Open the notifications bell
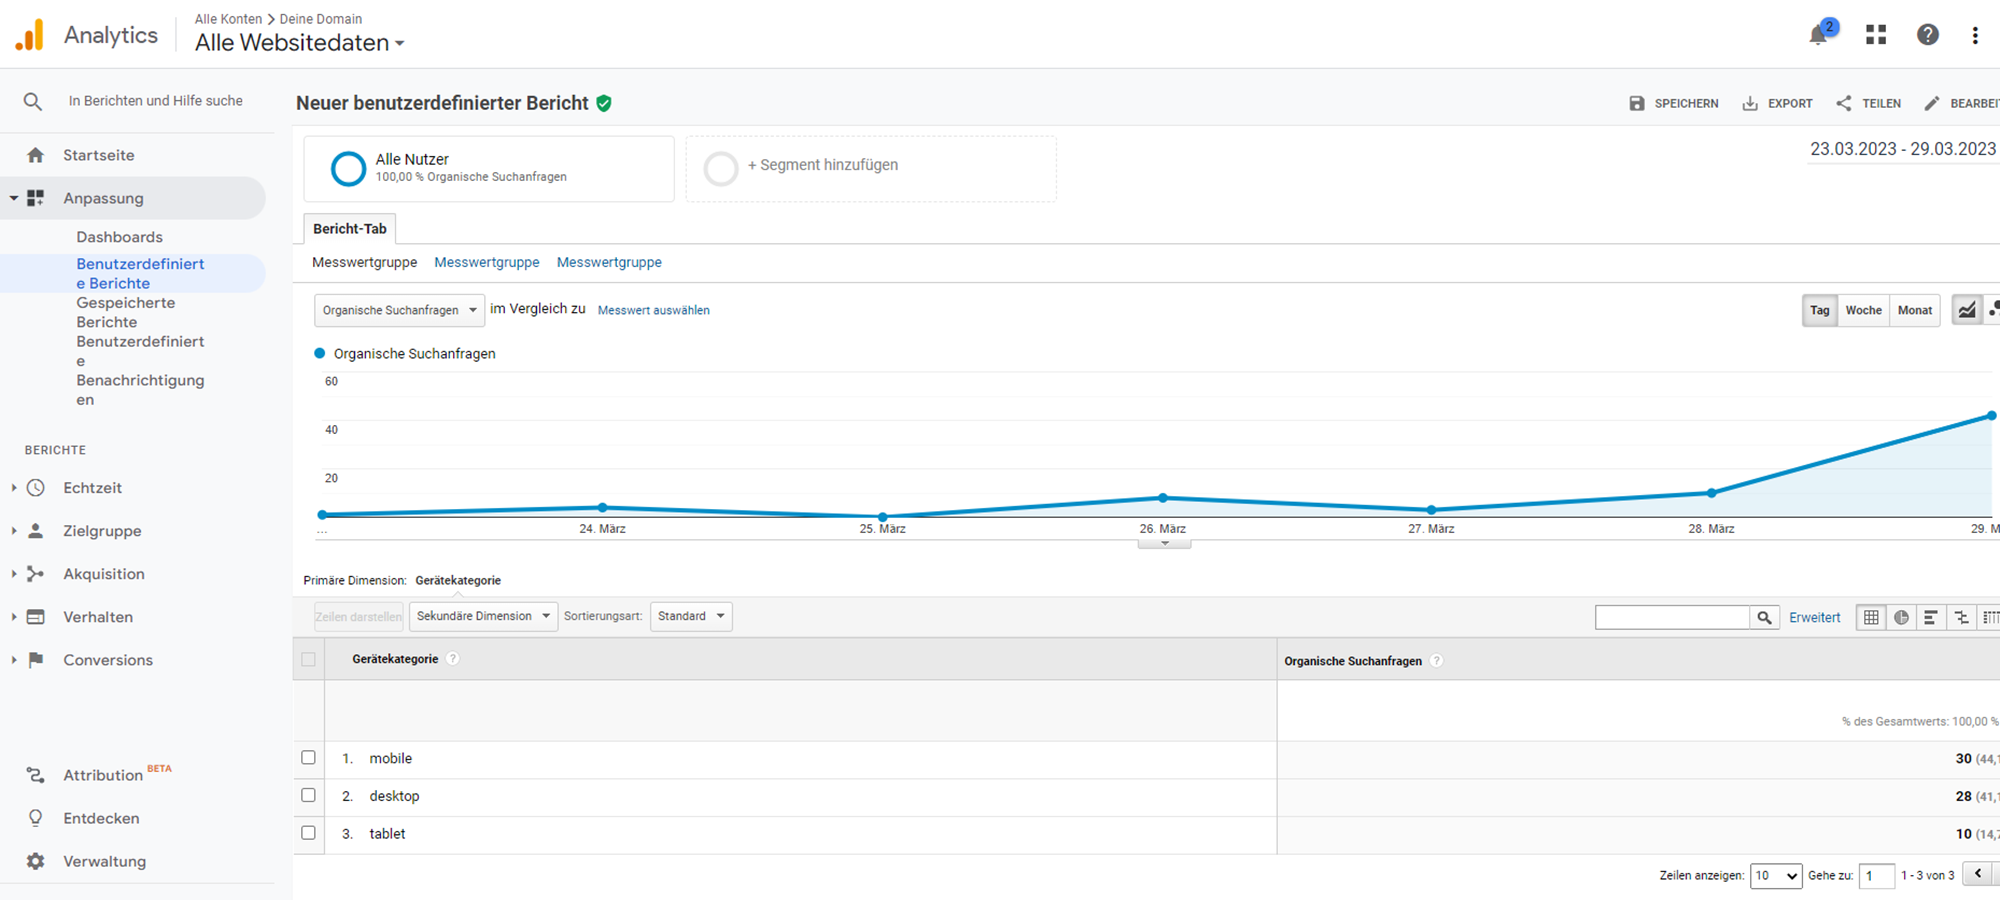 pyautogui.click(x=1819, y=35)
